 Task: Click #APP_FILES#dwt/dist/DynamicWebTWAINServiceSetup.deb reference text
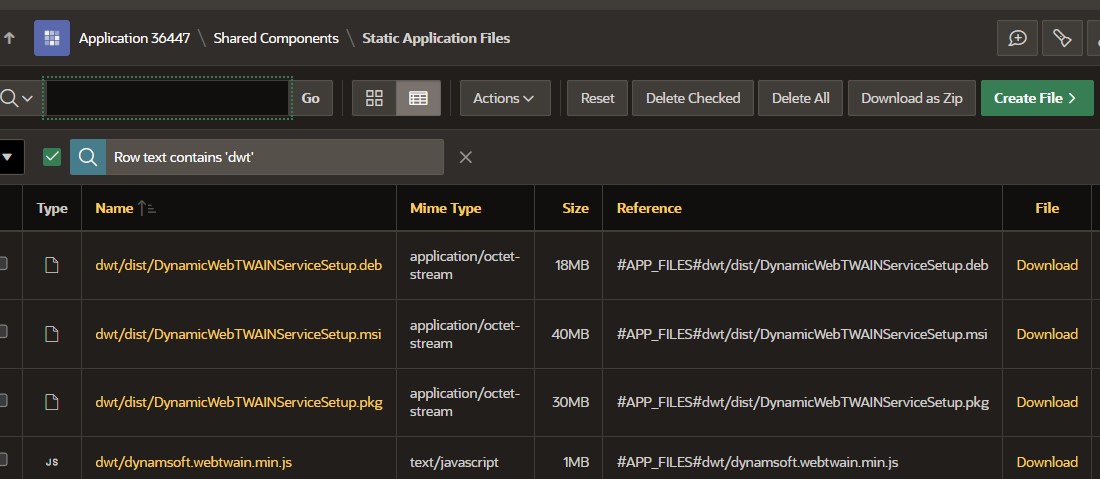coord(803,265)
